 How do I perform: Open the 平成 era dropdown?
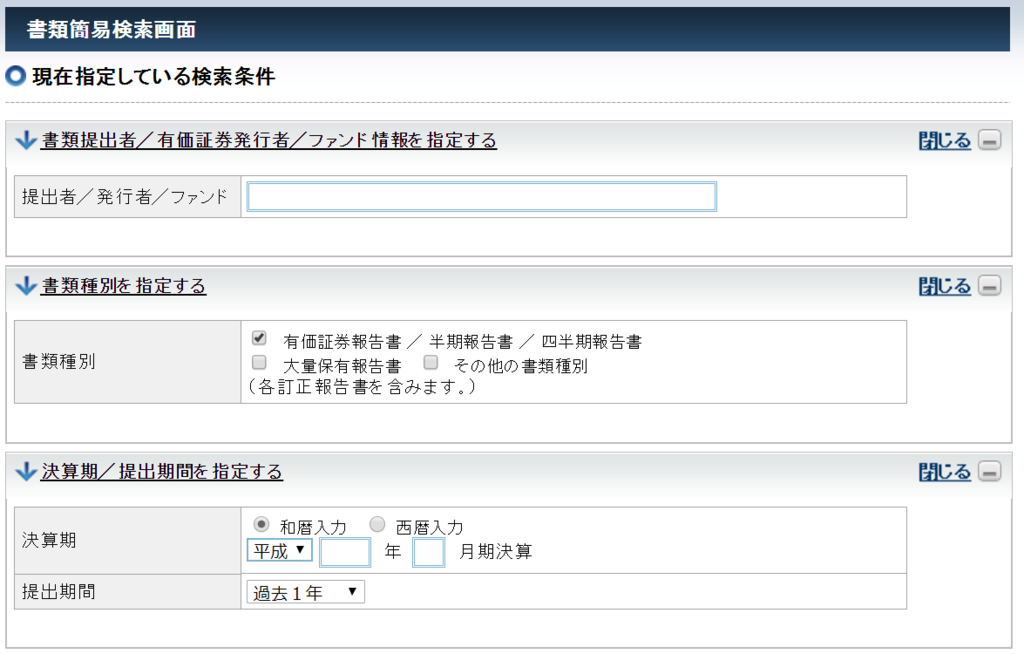point(280,550)
